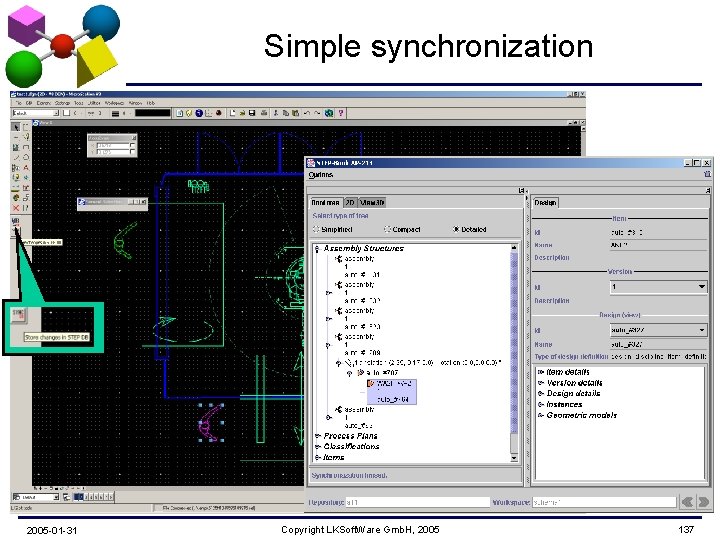Expand the Items tree node
720x540 pixels.
317,457
